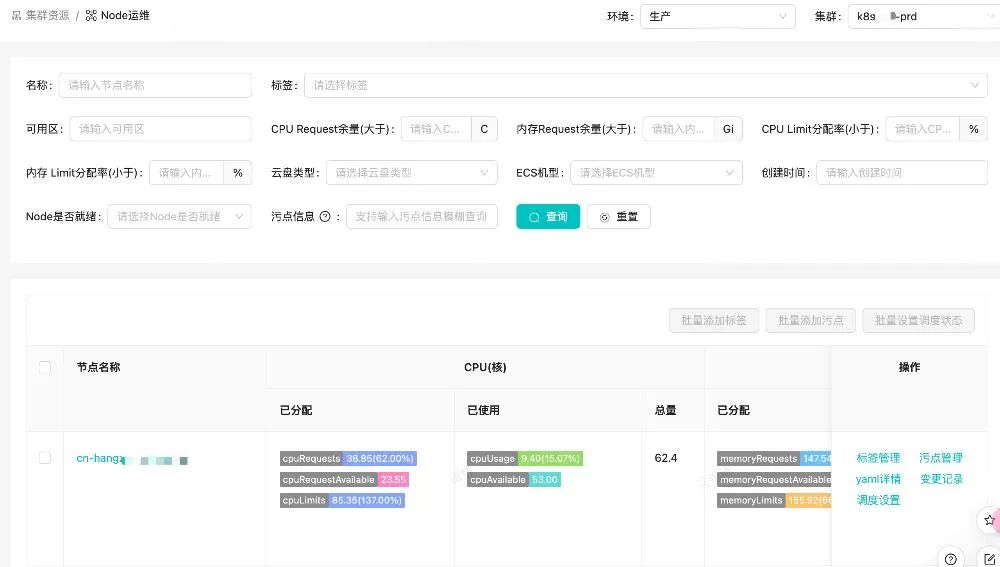Viewport: 1000px width, 567px height.
Task: Click 标签管理 in the operations column
Action: [x=878, y=458]
